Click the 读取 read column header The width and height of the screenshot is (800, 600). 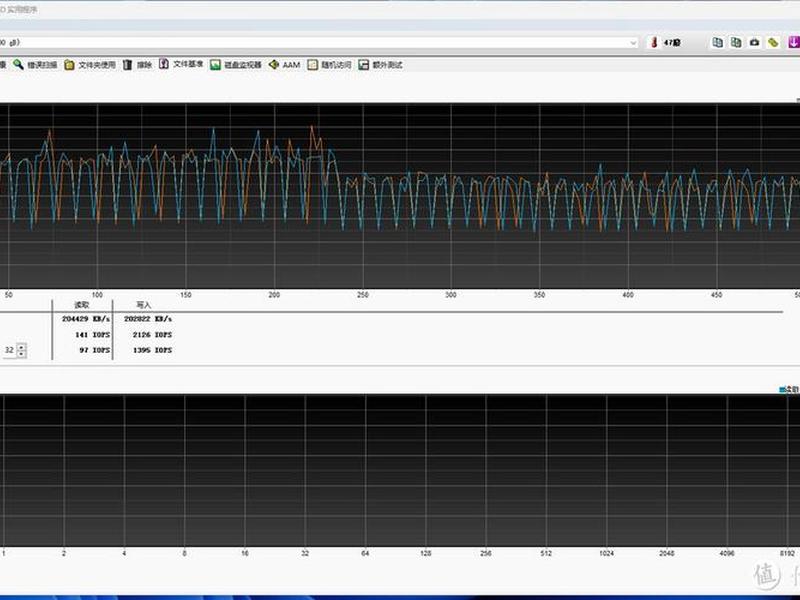[x=82, y=305]
